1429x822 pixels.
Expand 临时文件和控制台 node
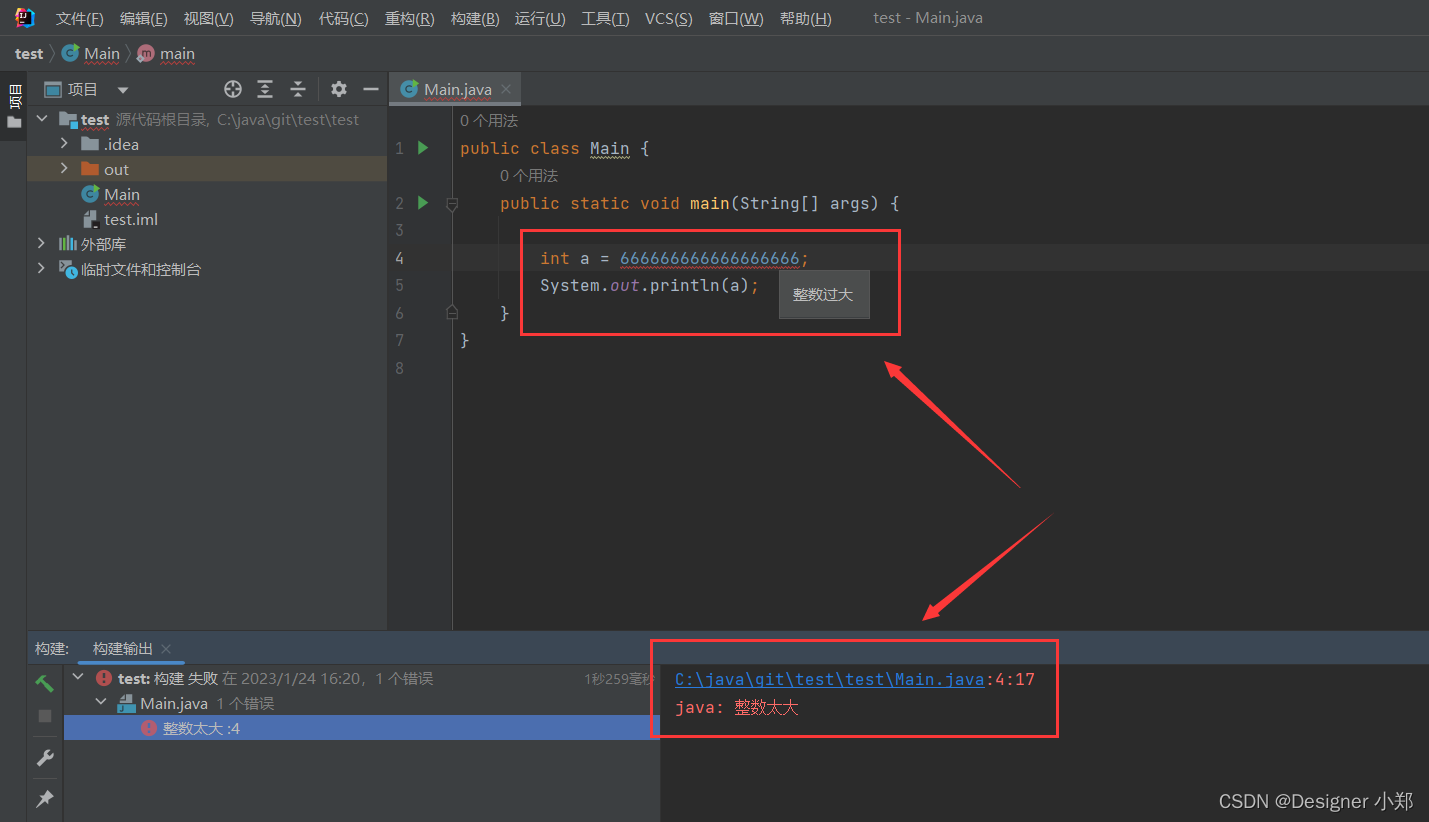click(x=42, y=268)
